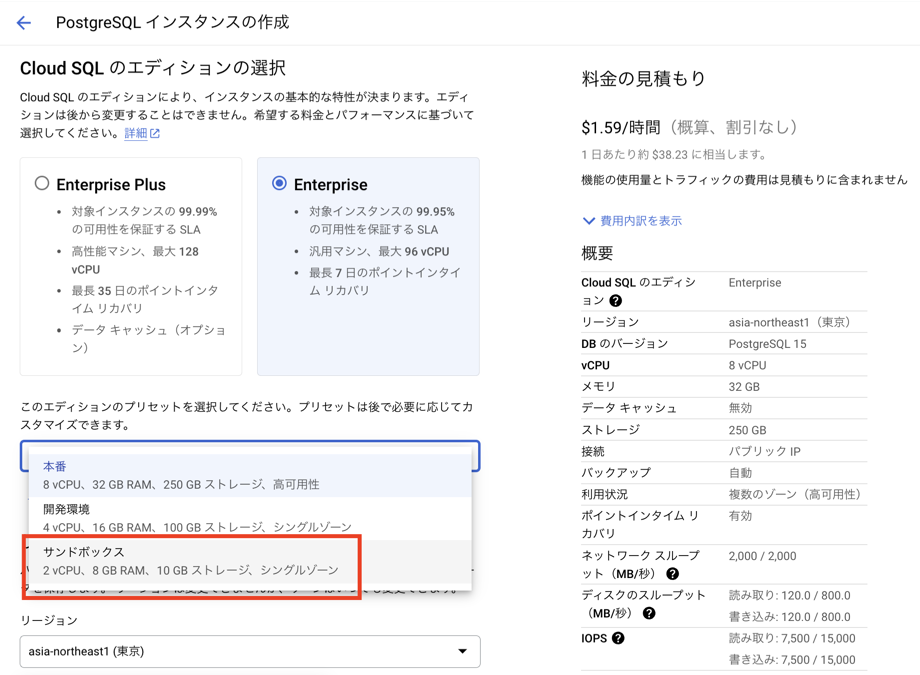
Task: Open the help icon beside IOPS
Action: pyautogui.click(x=618, y=636)
